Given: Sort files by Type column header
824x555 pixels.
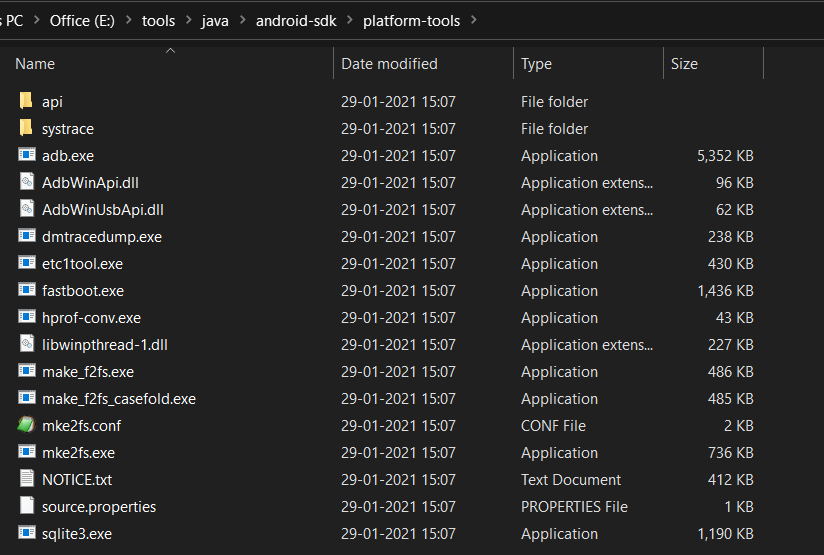Looking at the screenshot, I should pyautogui.click(x=536, y=64).
